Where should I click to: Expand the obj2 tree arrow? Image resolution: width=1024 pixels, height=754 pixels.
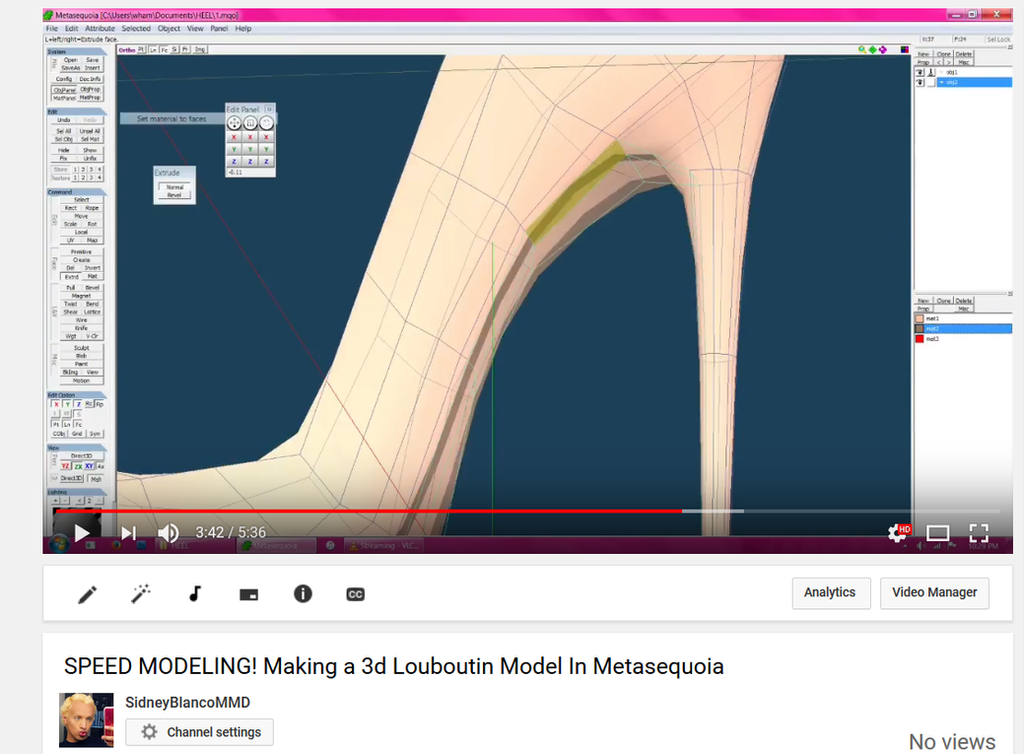(x=941, y=83)
